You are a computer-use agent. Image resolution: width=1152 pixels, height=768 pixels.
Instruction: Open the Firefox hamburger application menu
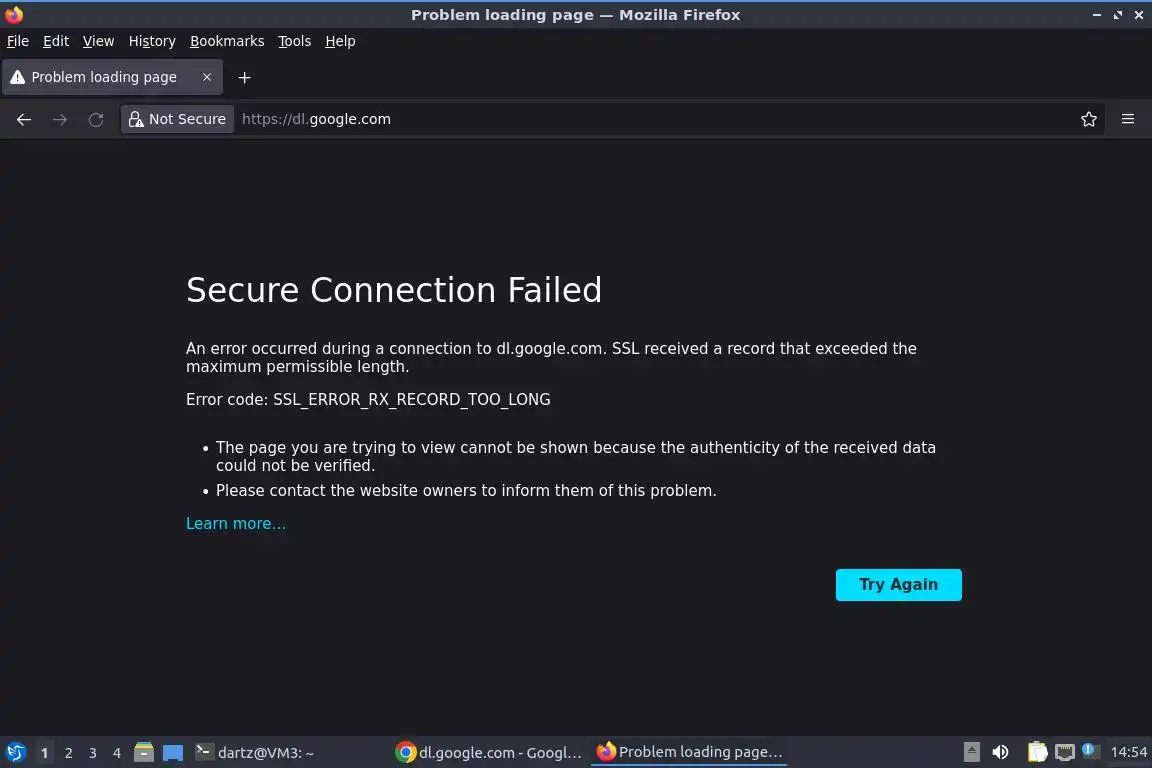pyautogui.click(x=1128, y=119)
